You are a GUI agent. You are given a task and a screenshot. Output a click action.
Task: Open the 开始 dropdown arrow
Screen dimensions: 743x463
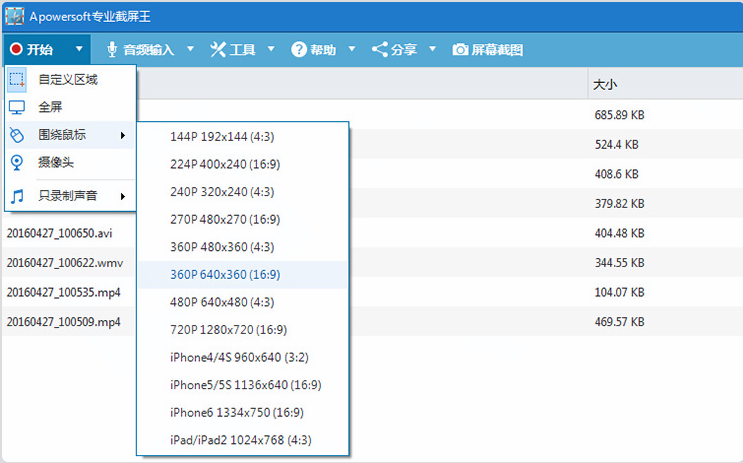pos(79,49)
